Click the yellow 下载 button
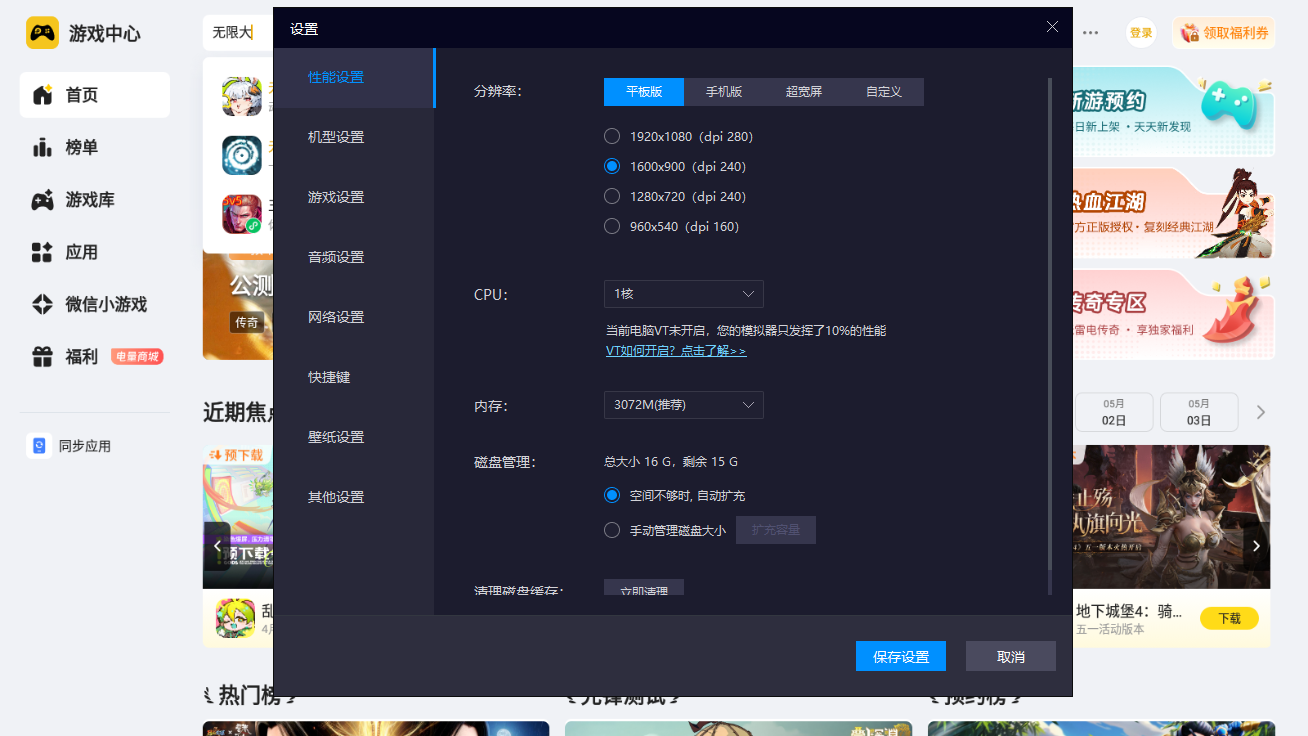Viewport: 1308px width, 736px height. pyautogui.click(x=1229, y=618)
